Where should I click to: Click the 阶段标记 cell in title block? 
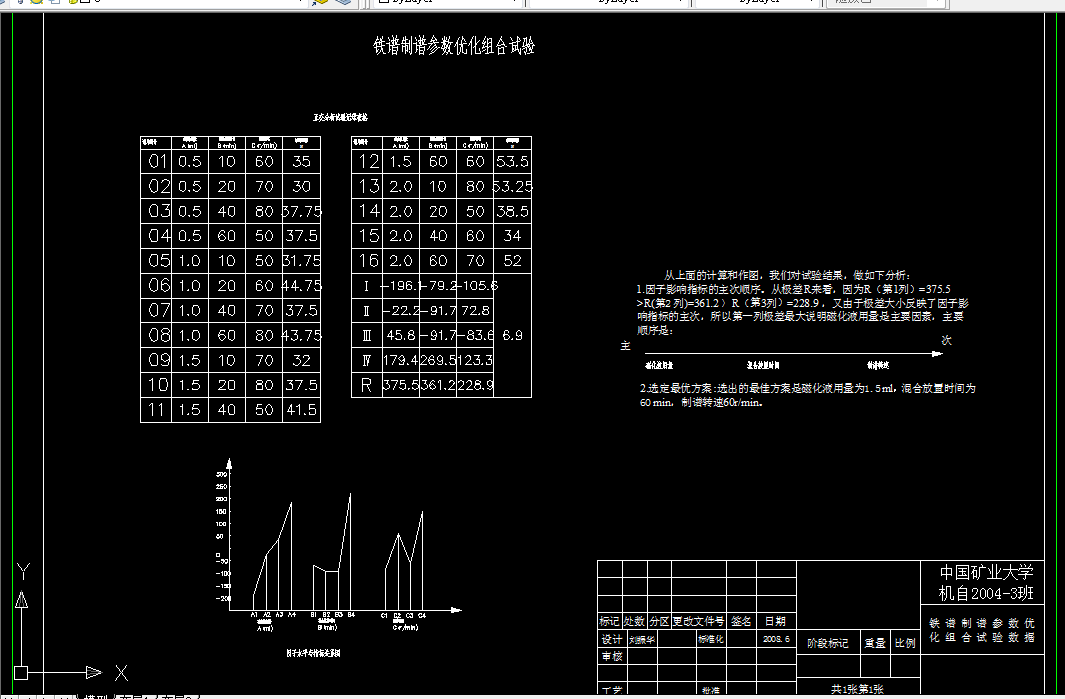[828, 643]
